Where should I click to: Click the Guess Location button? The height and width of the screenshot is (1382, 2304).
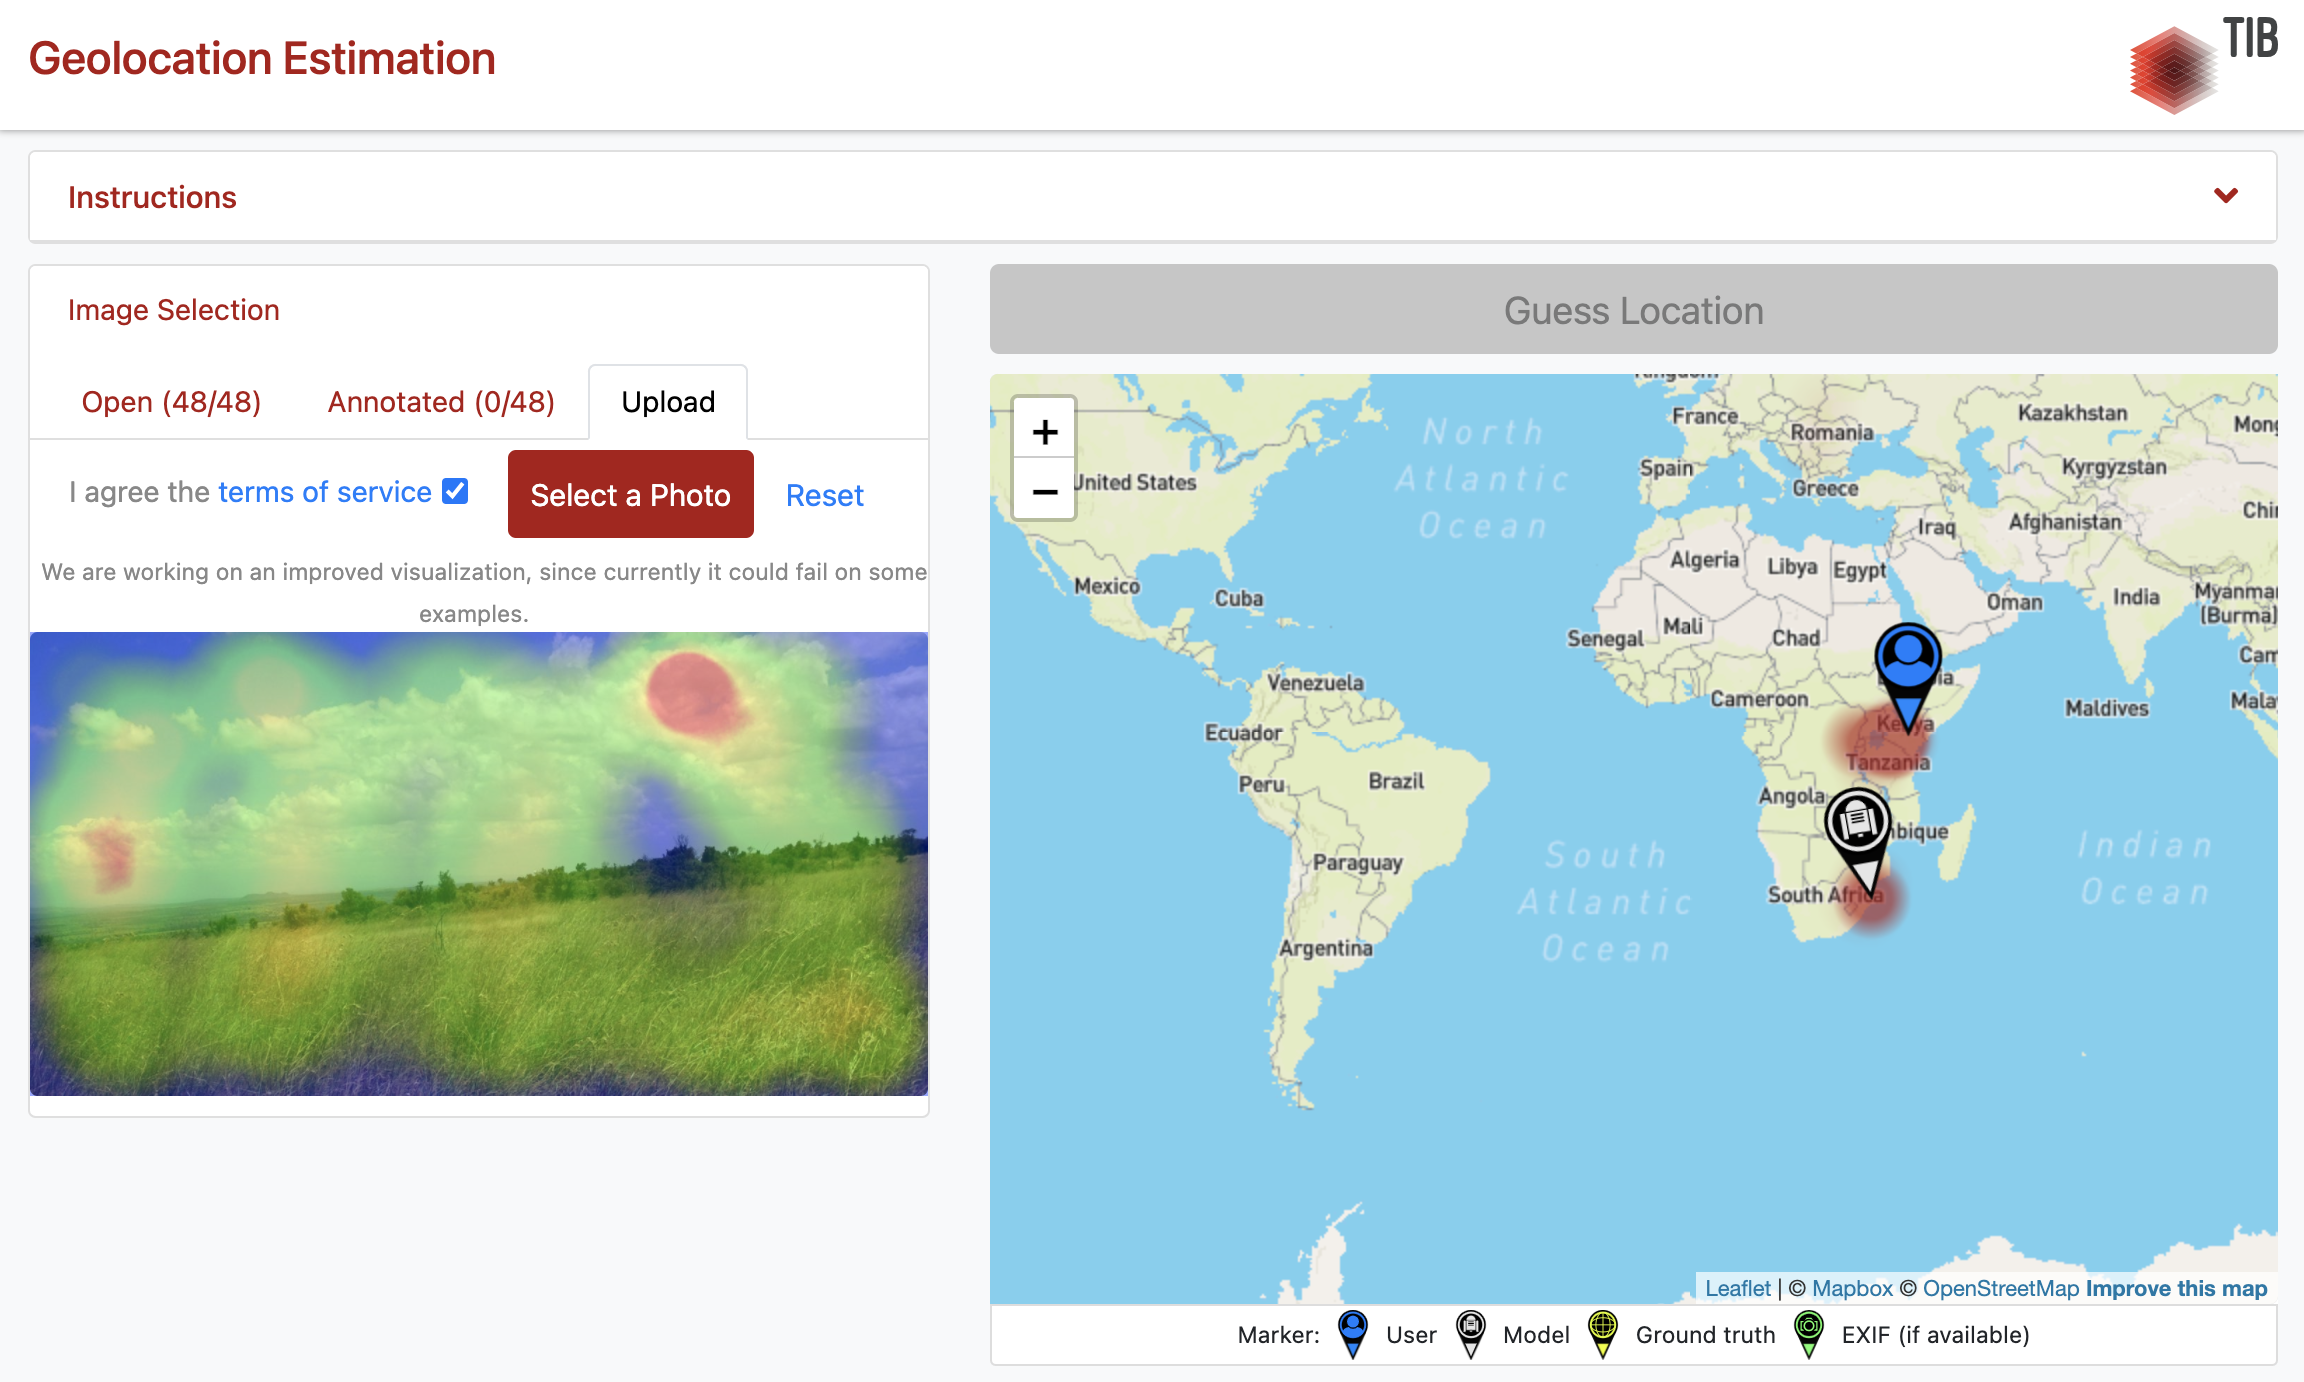(1633, 310)
